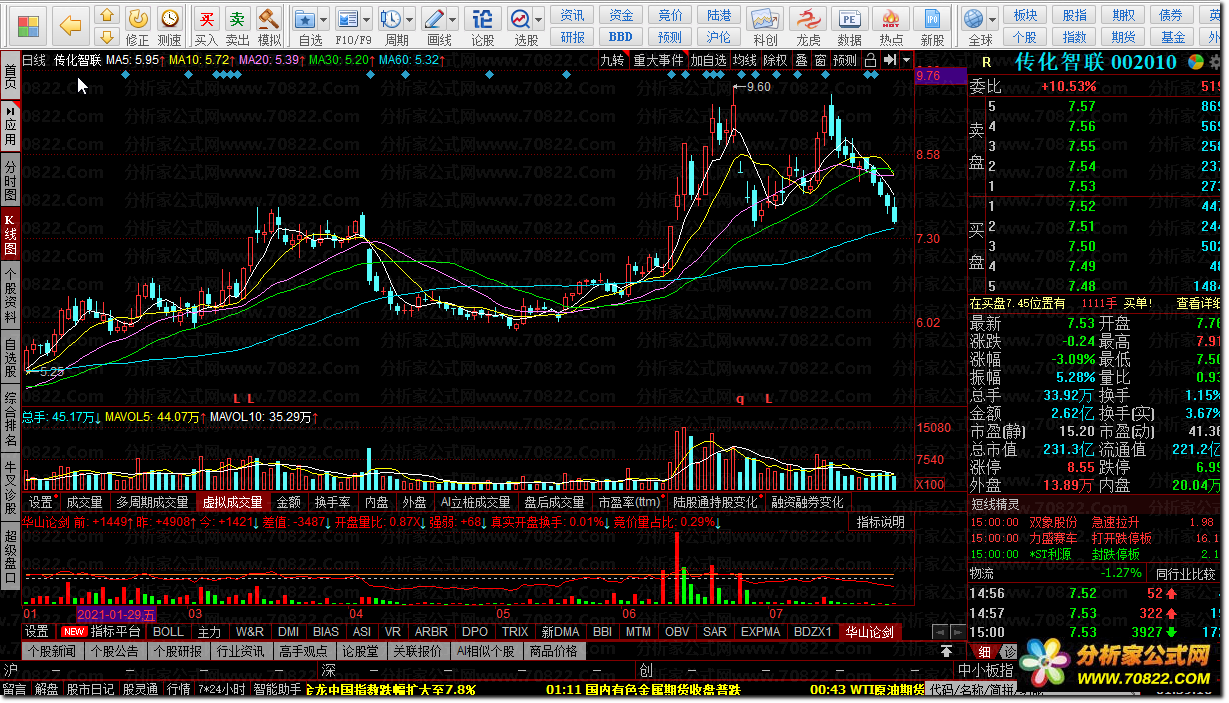
Task: Click the down arrow page icon
Action: pyautogui.click(x=107, y=36)
